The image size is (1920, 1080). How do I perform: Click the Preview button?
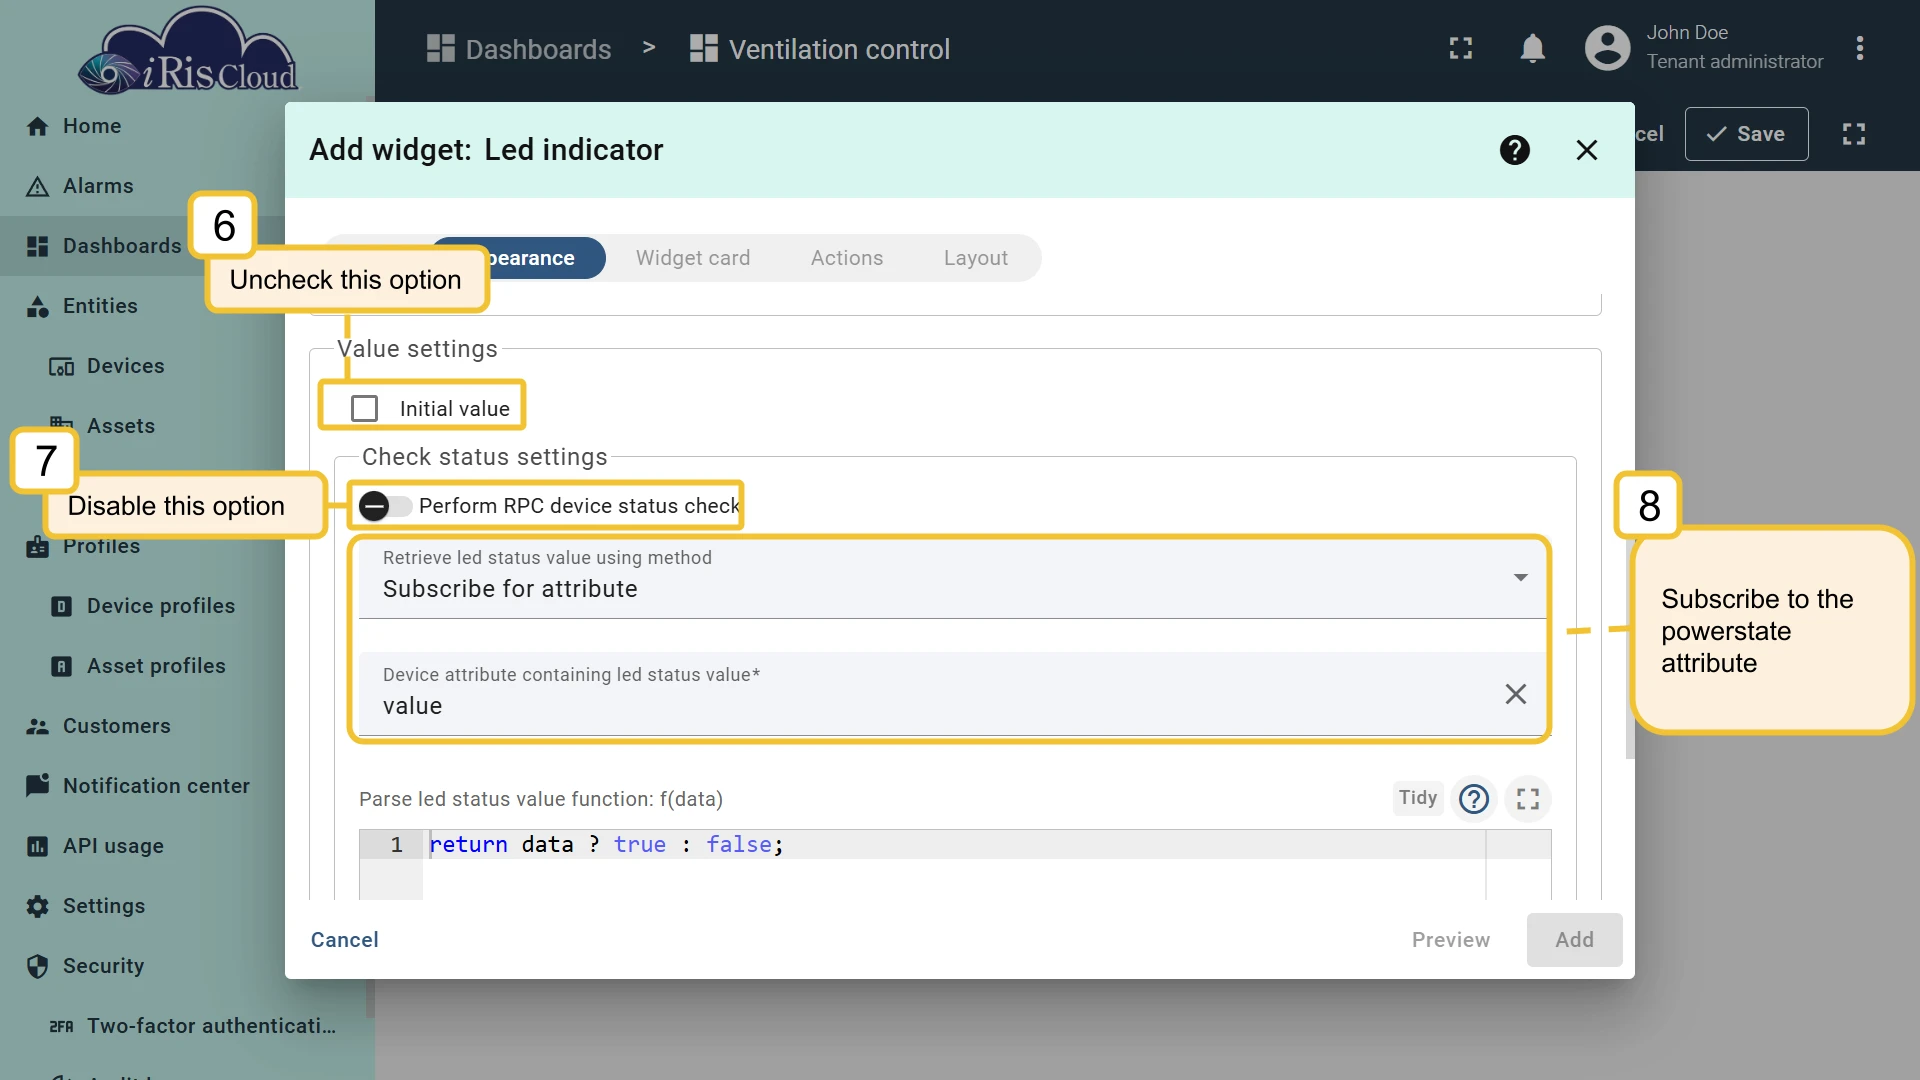point(1451,940)
